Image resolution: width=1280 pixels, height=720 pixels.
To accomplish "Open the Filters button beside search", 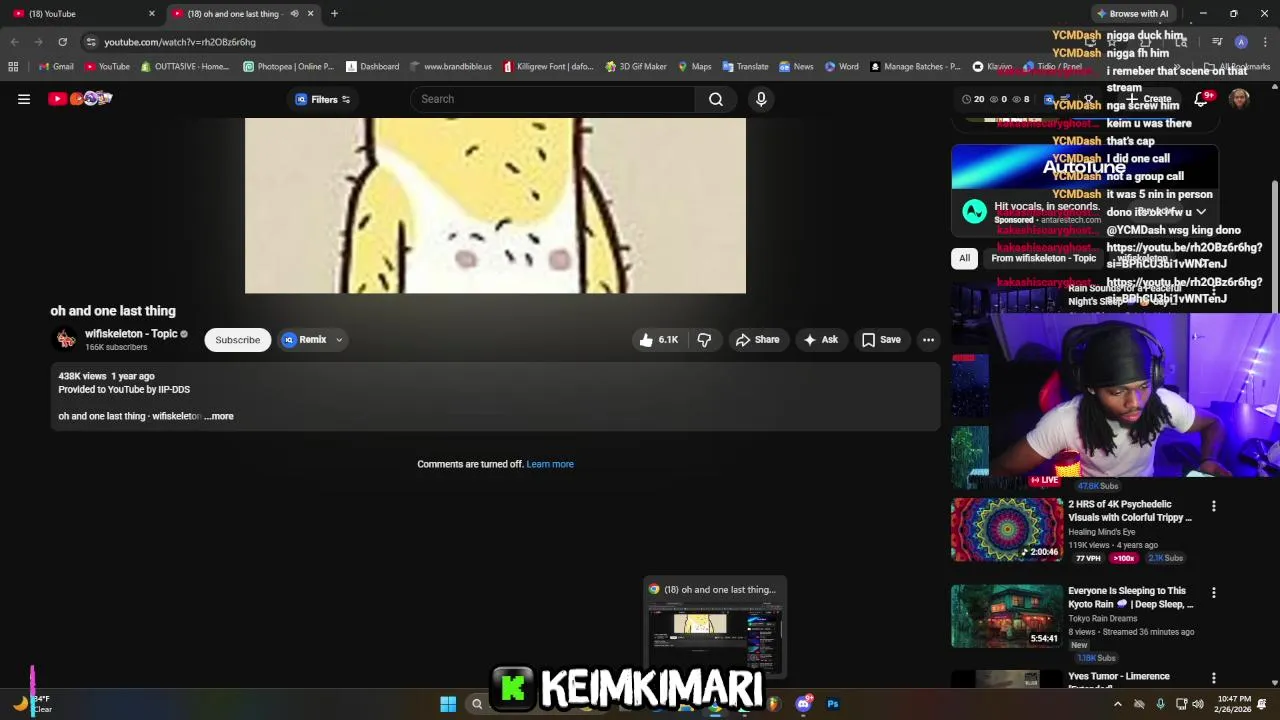I will [x=322, y=99].
